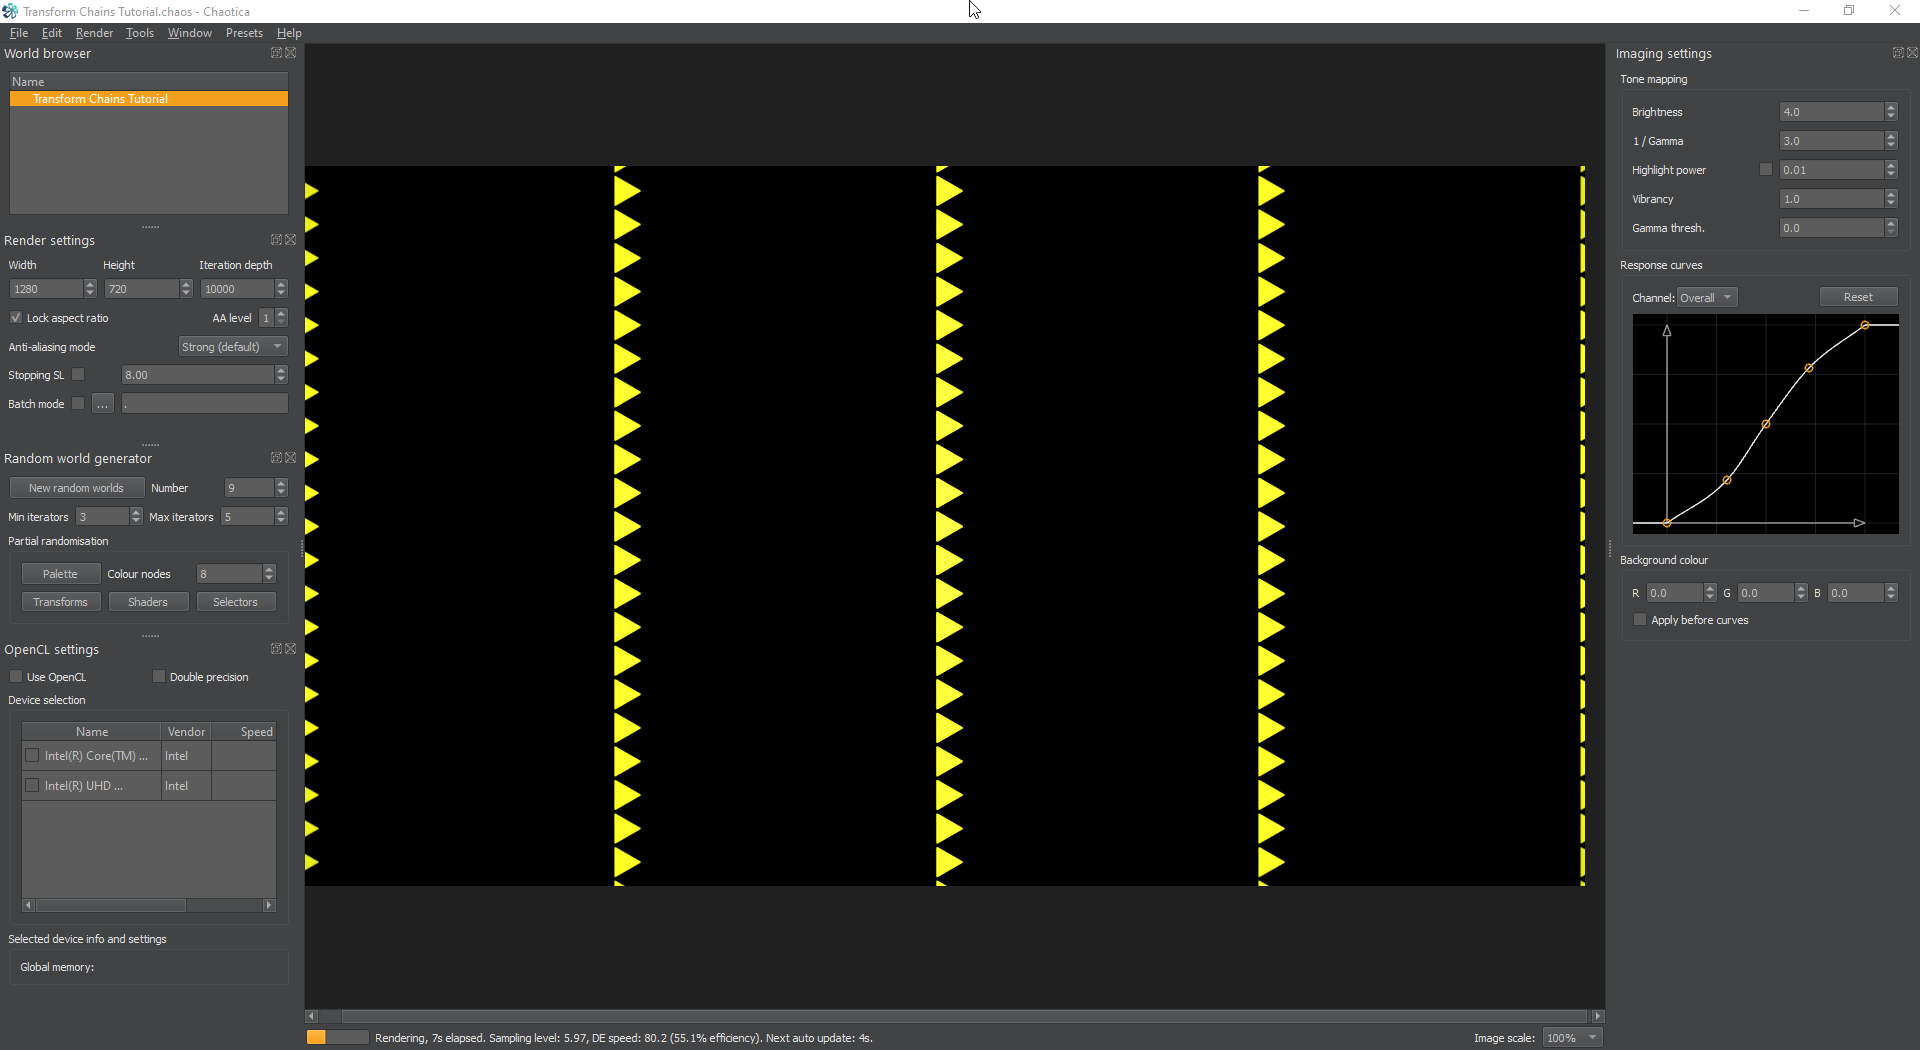Click the rendering progress bar
The image size is (1920, 1050).
click(x=337, y=1038)
